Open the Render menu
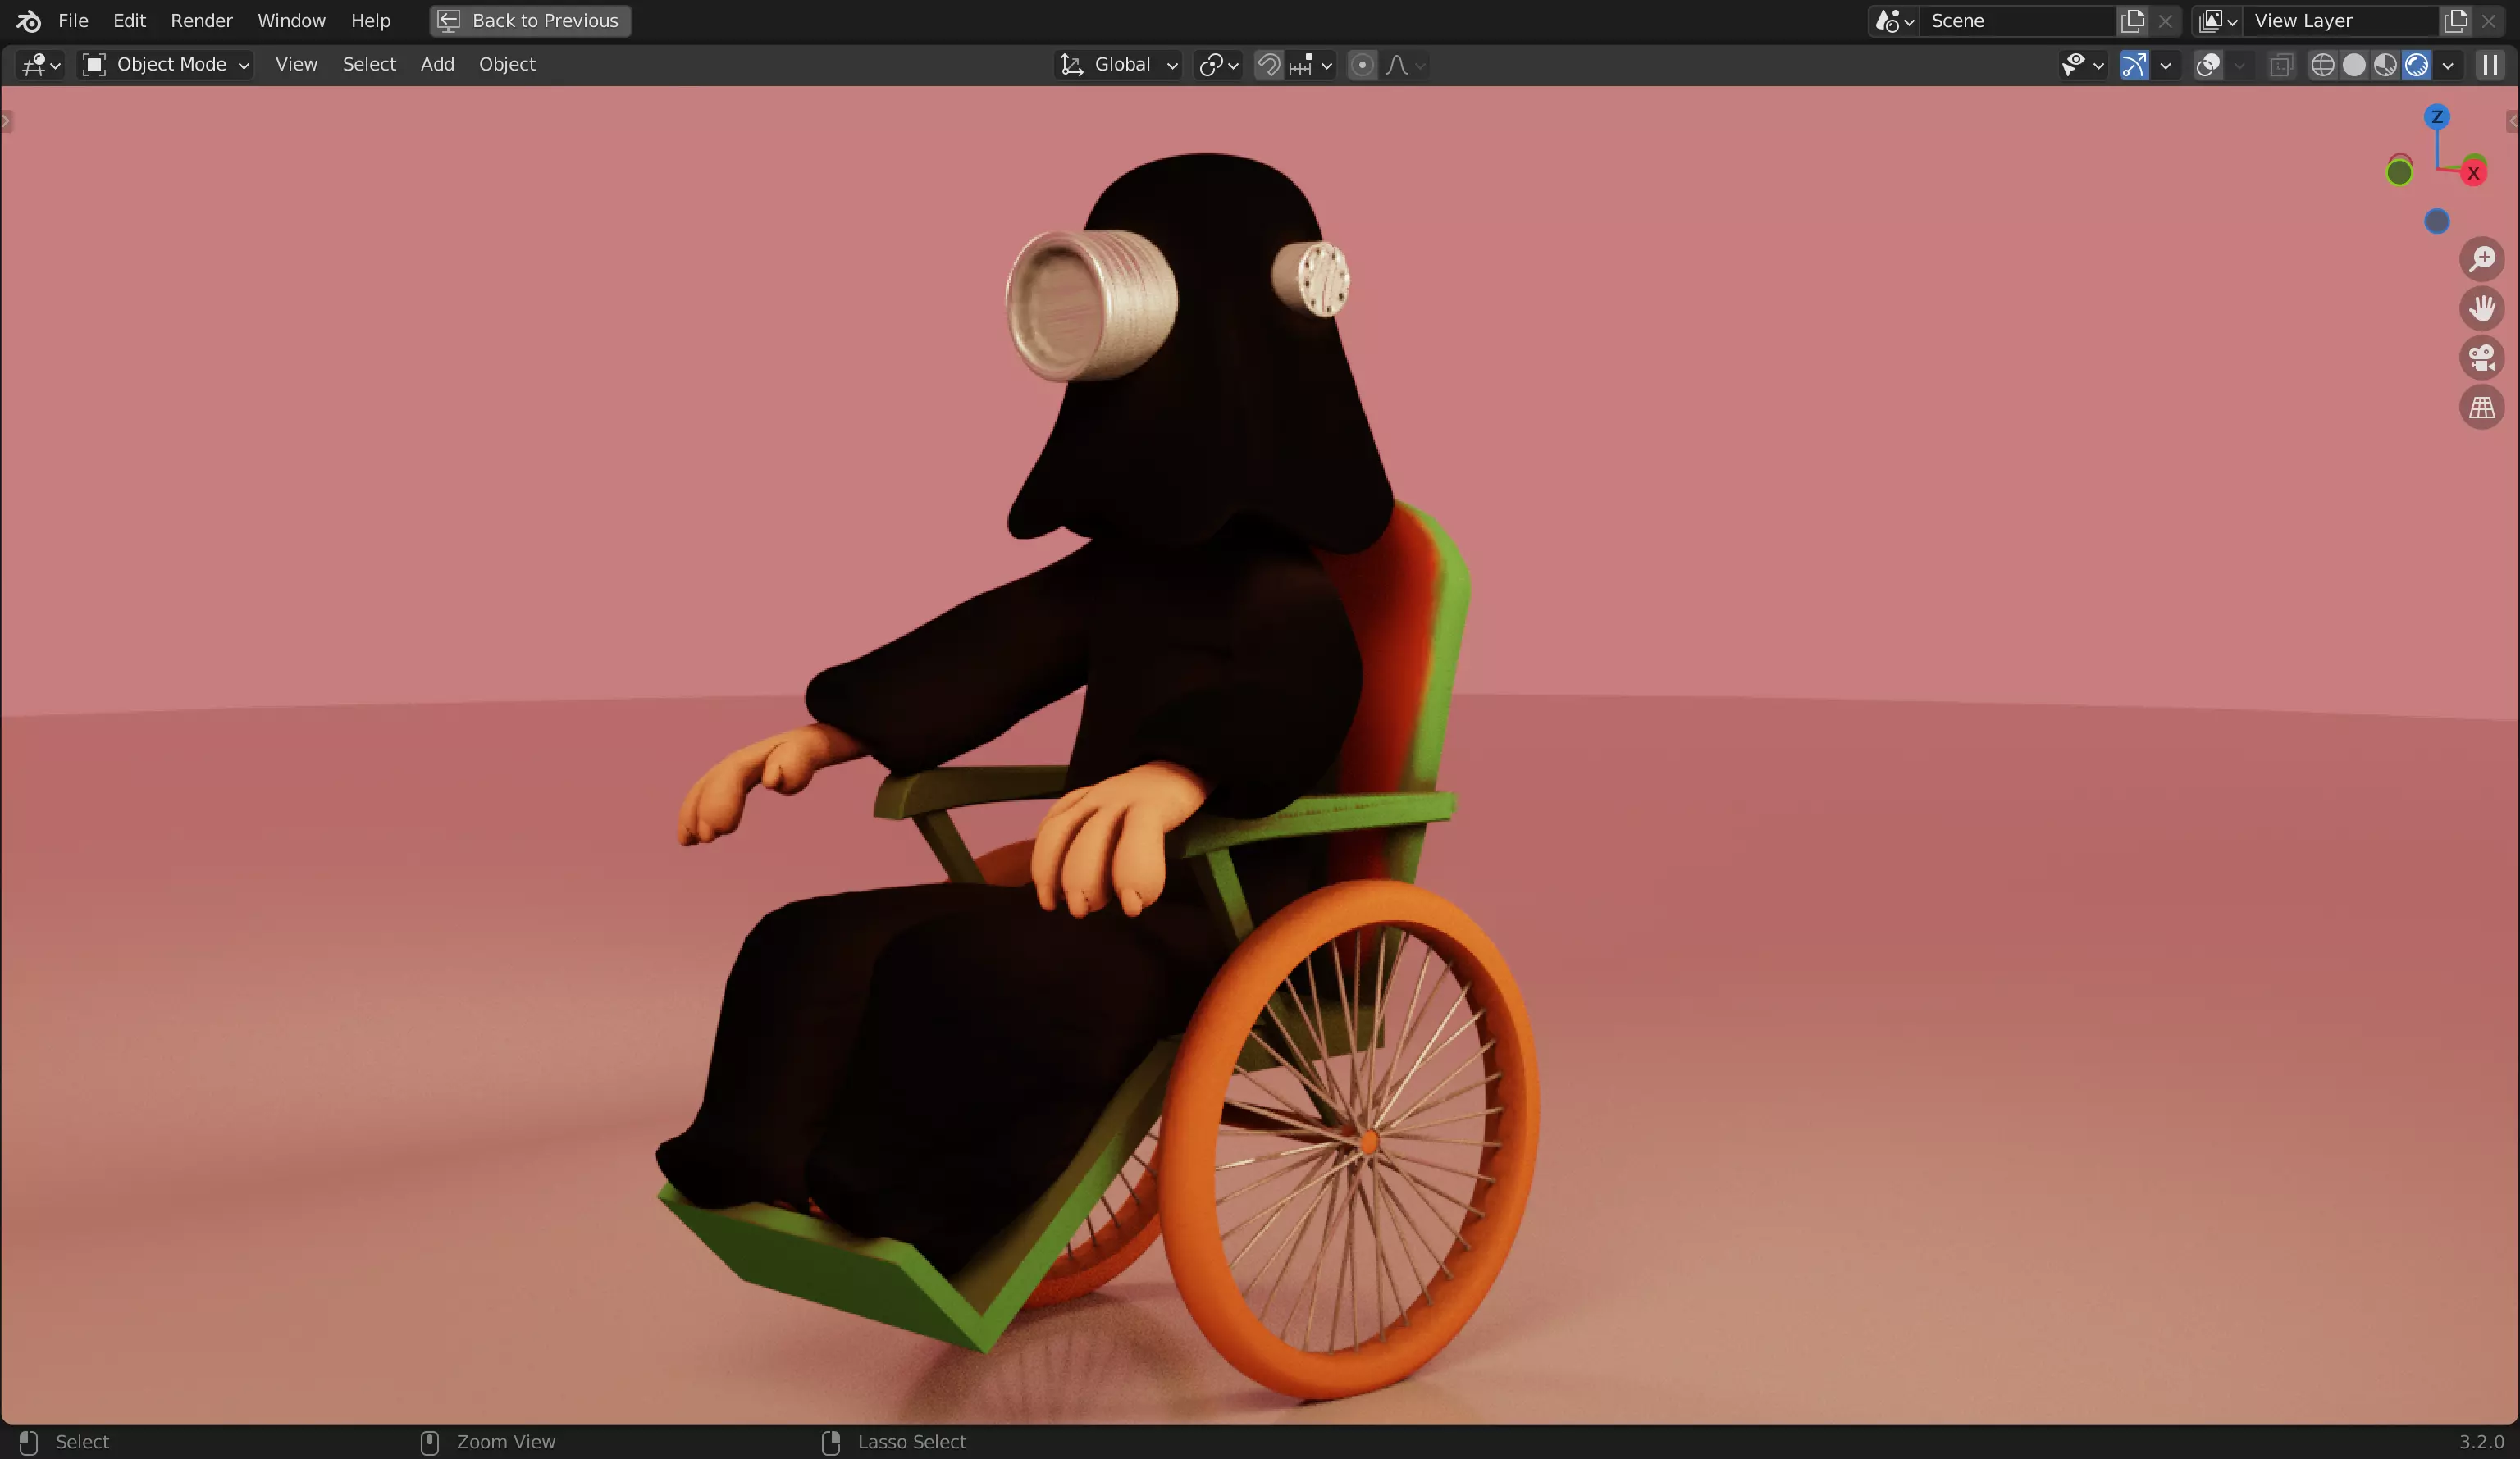The width and height of the screenshot is (2520, 1459). (201, 21)
